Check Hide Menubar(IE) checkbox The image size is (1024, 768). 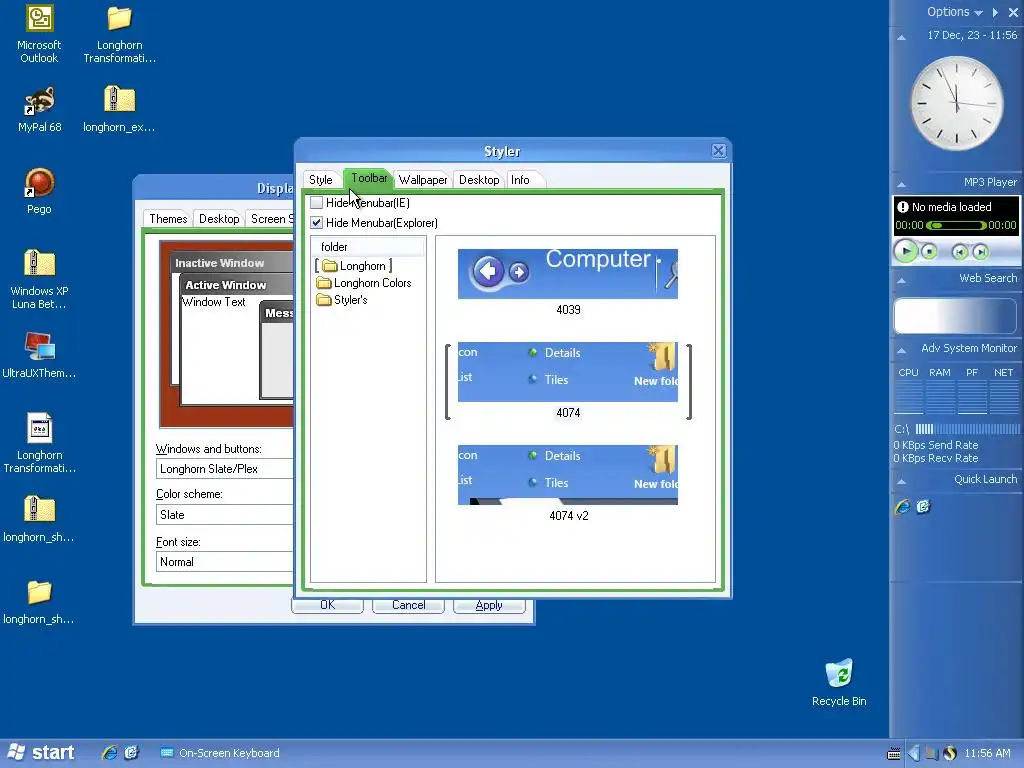[x=317, y=202]
